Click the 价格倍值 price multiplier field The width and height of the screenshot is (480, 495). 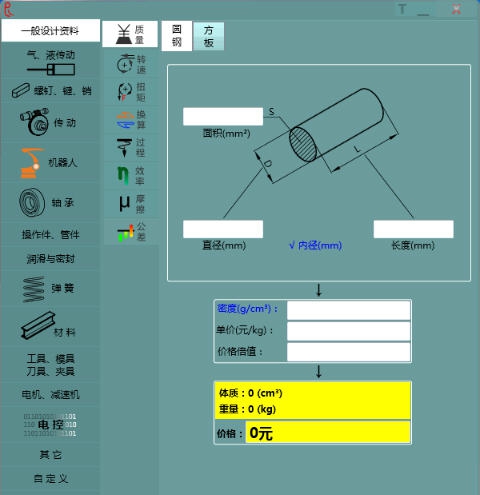(x=349, y=352)
